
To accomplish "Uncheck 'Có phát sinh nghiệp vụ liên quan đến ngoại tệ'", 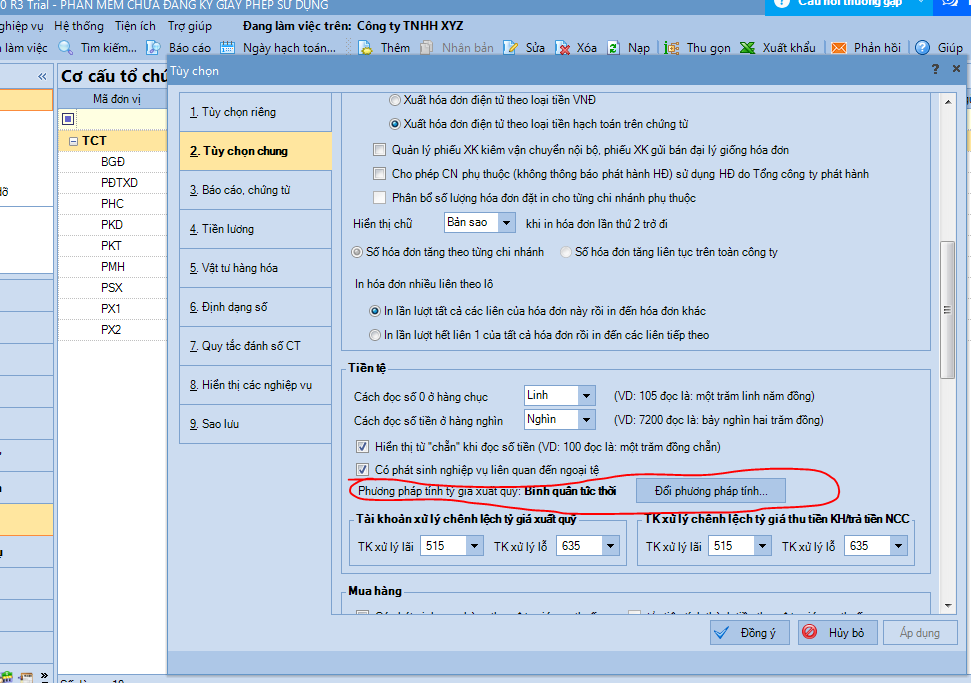I will 363,469.
